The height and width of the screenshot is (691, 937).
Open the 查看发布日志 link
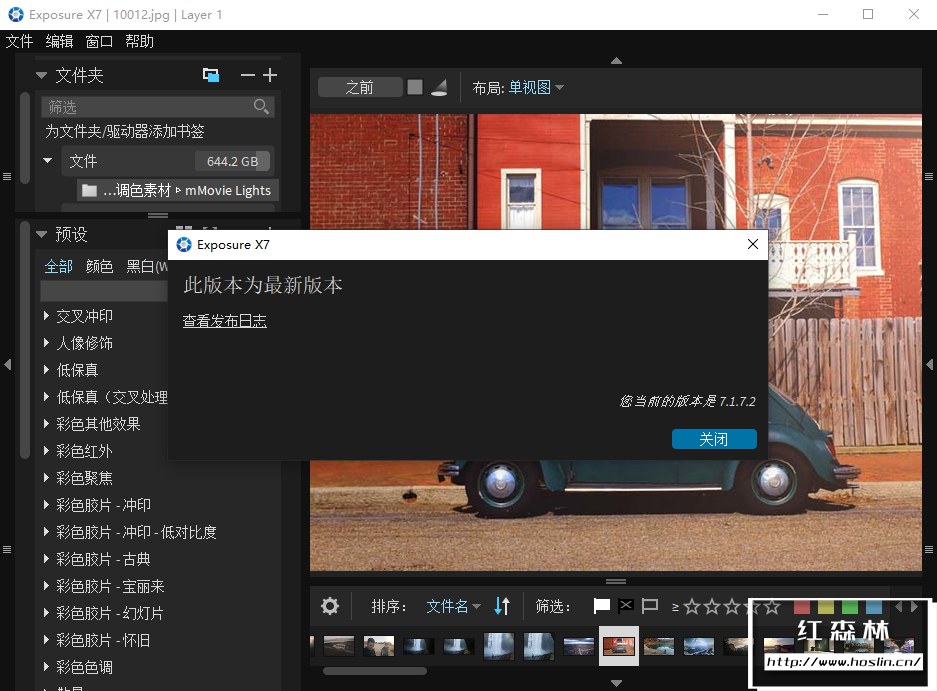pyautogui.click(x=224, y=321)
